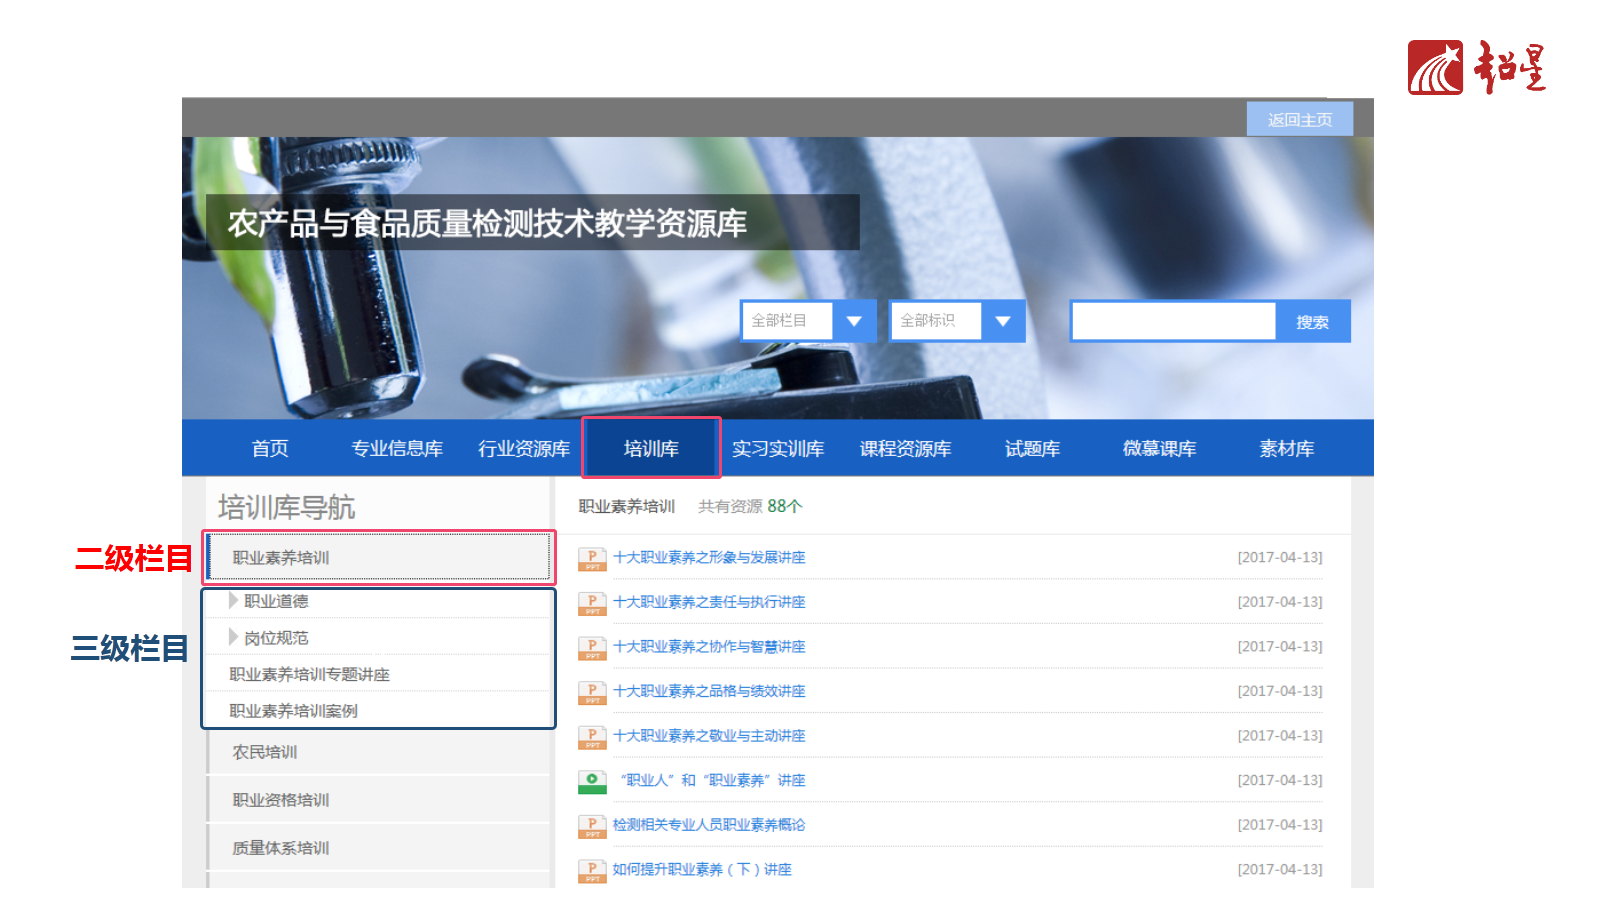Open link 十大职业素养之形象与发展讲座
This screenshot has height=900, width=1600.
click(x=709, y=558)
